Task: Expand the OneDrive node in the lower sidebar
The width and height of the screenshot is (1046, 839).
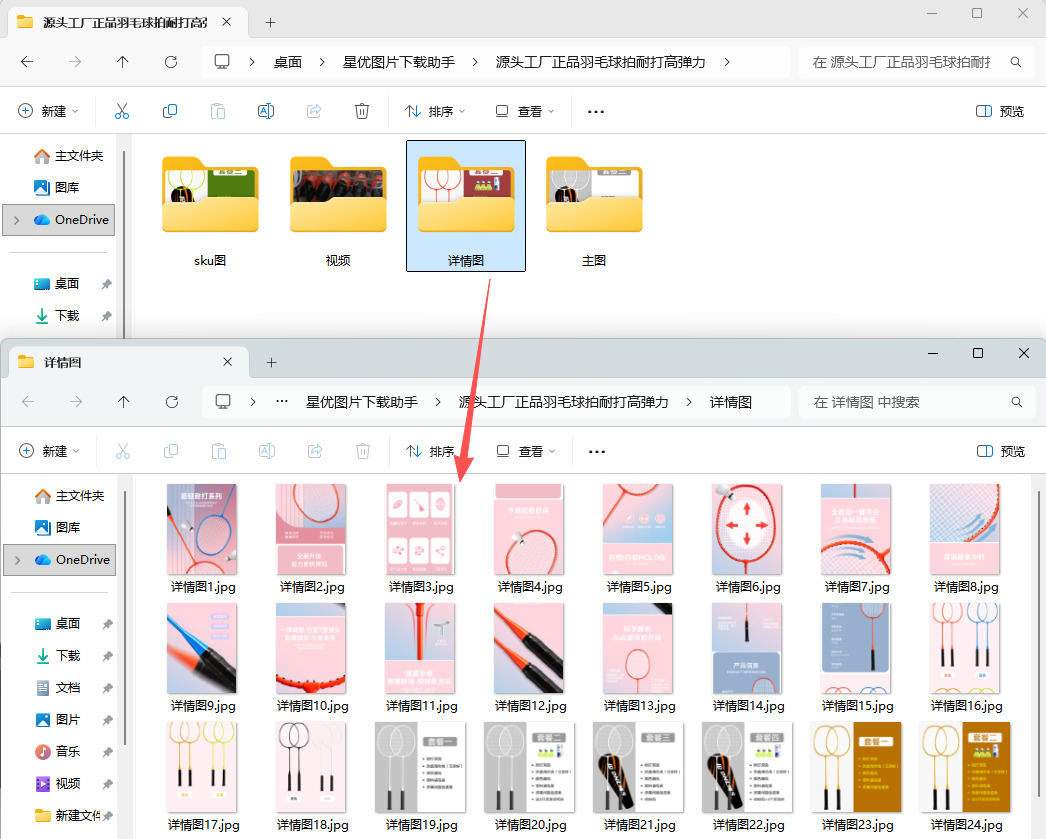Action: (x=17, y=560)
